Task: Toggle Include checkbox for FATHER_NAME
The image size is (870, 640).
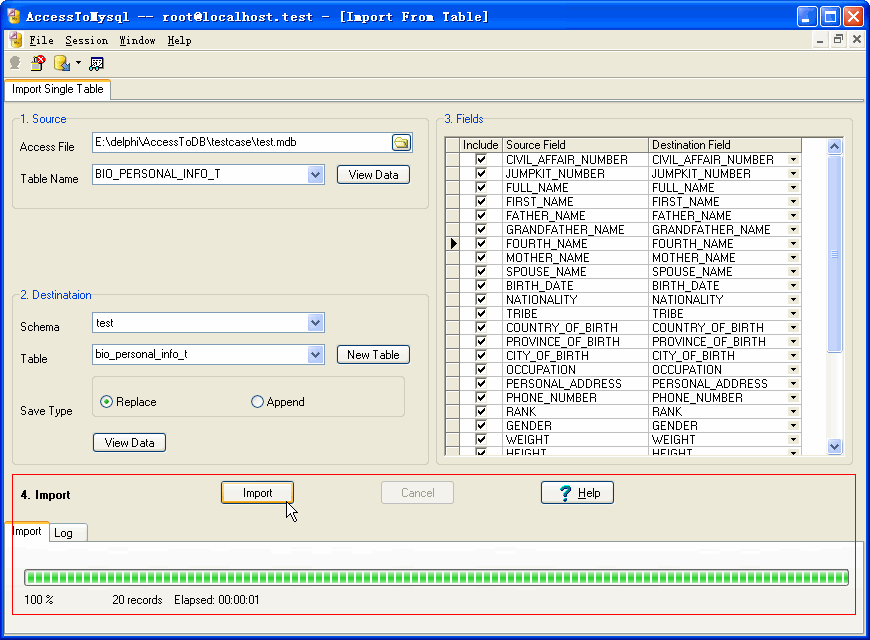Action: [481, 216]
